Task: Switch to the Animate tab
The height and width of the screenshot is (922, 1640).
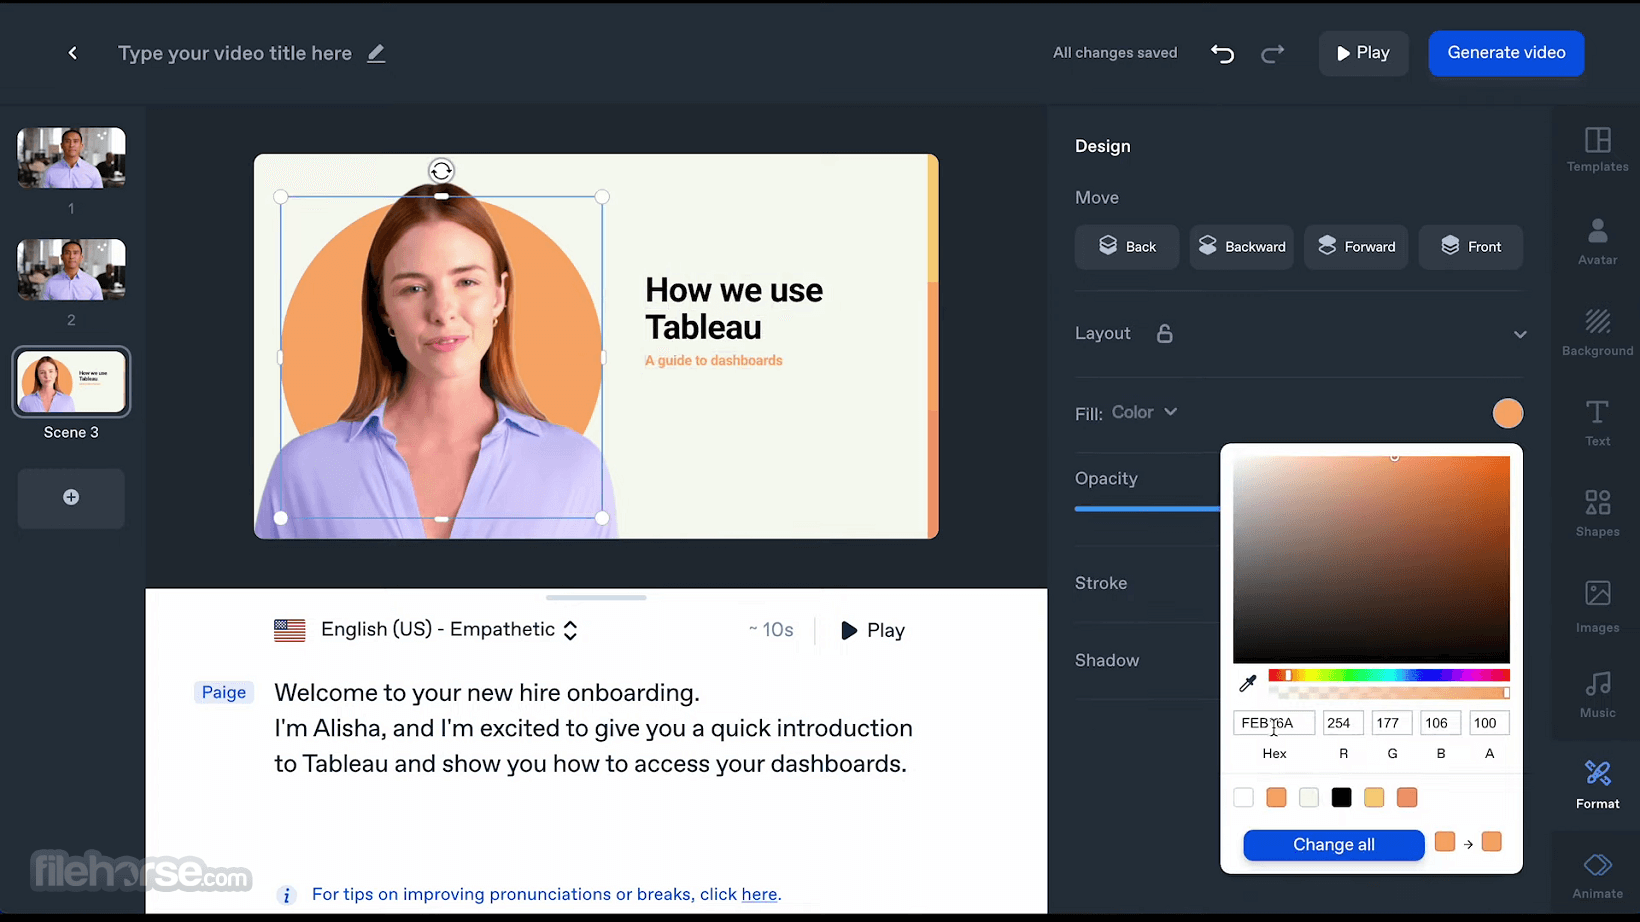Action: pos(1597,875)
